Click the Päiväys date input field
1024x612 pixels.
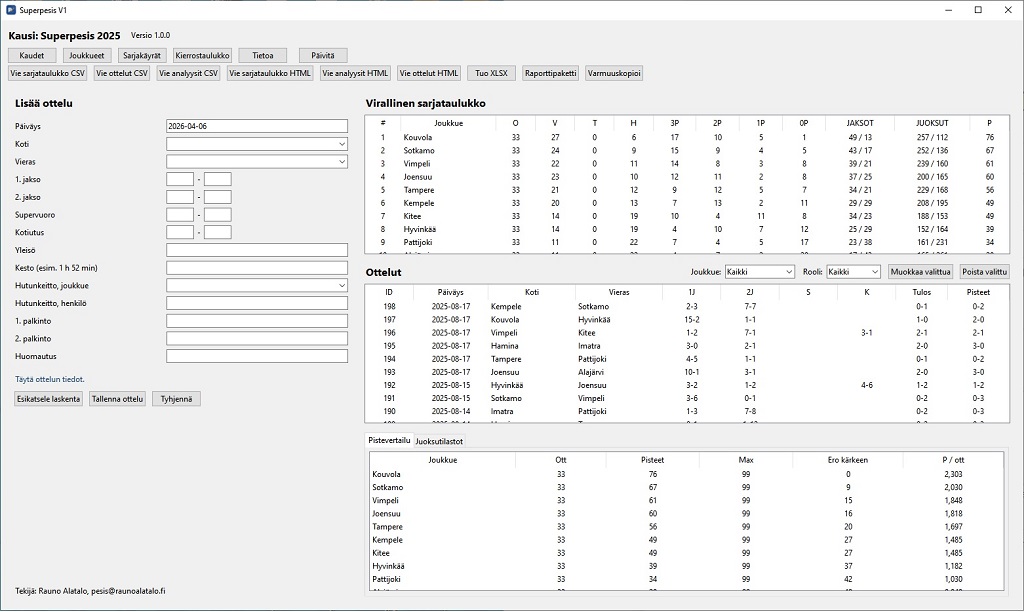click(257, 127)
